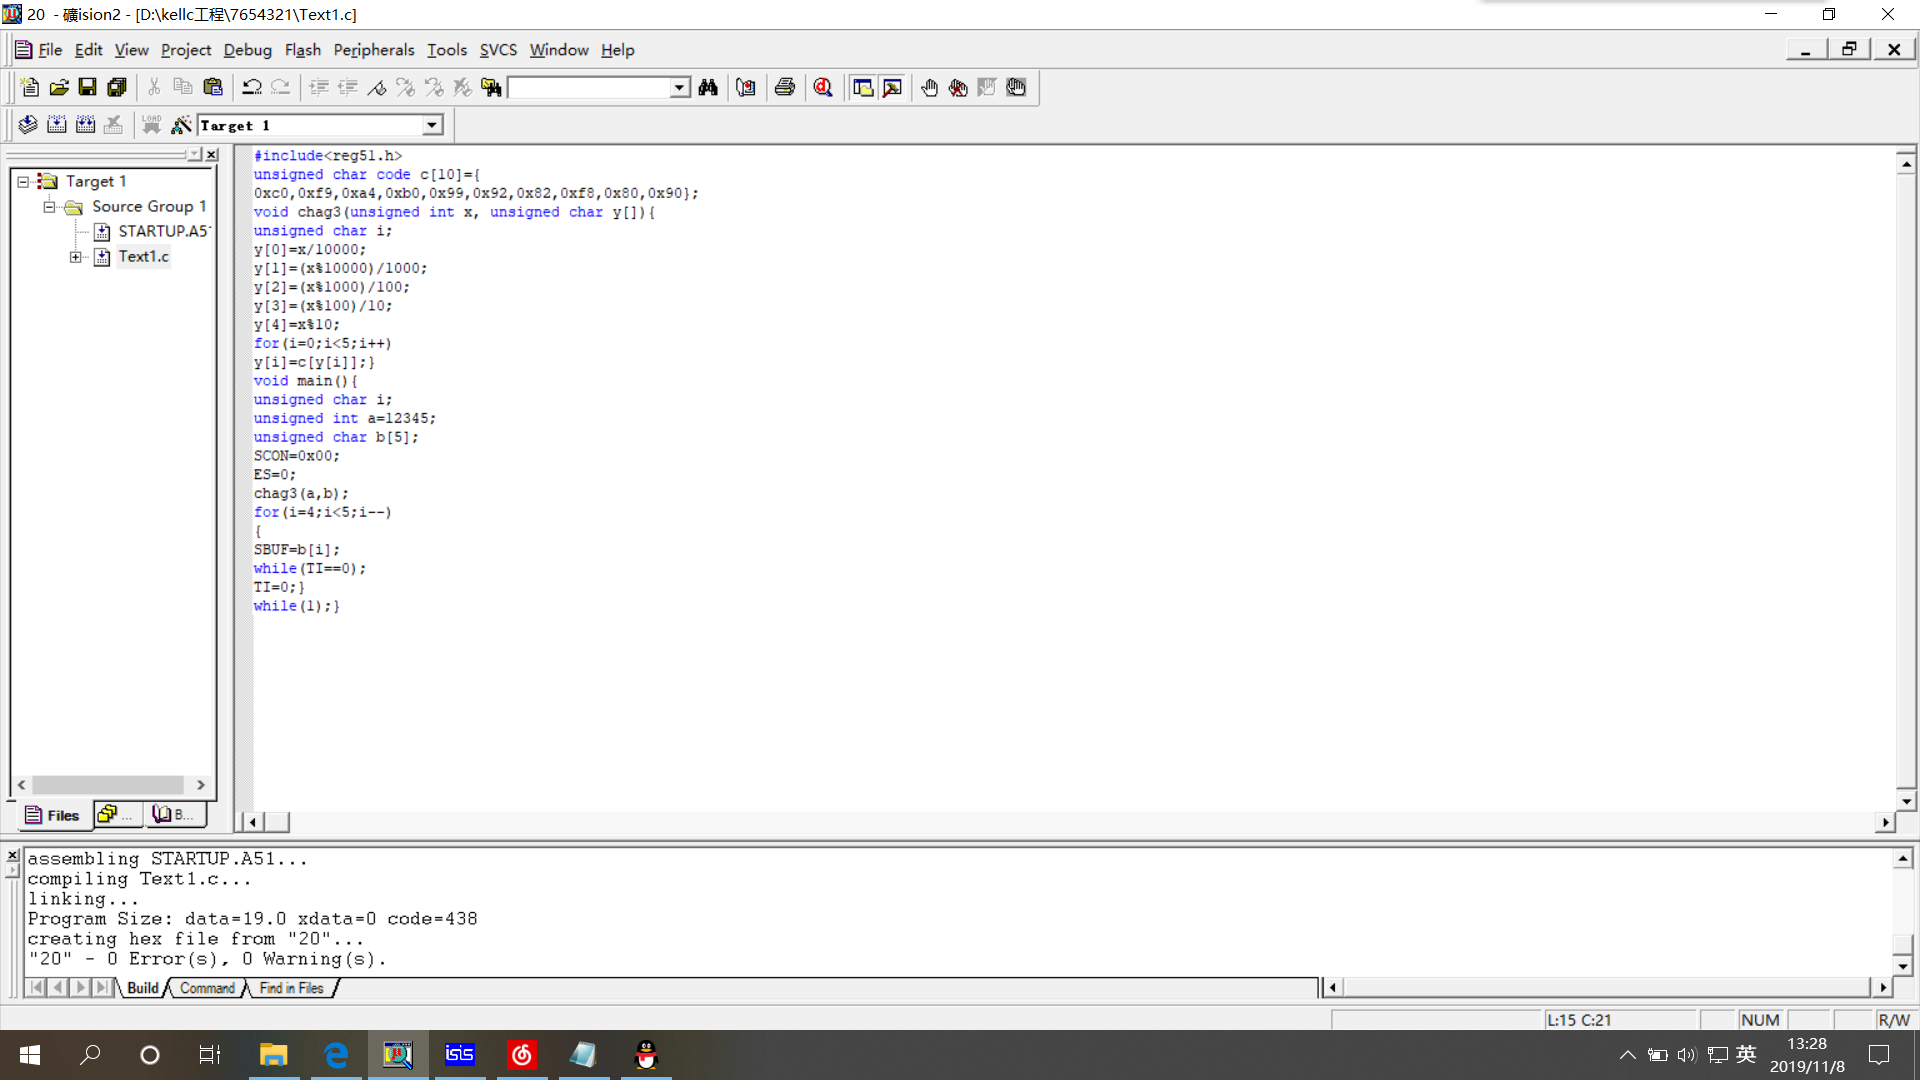The width and height of the screenshot is (1920, 1080).
Task: Click the Open file folder icon
Action: (x=59, y=88)
